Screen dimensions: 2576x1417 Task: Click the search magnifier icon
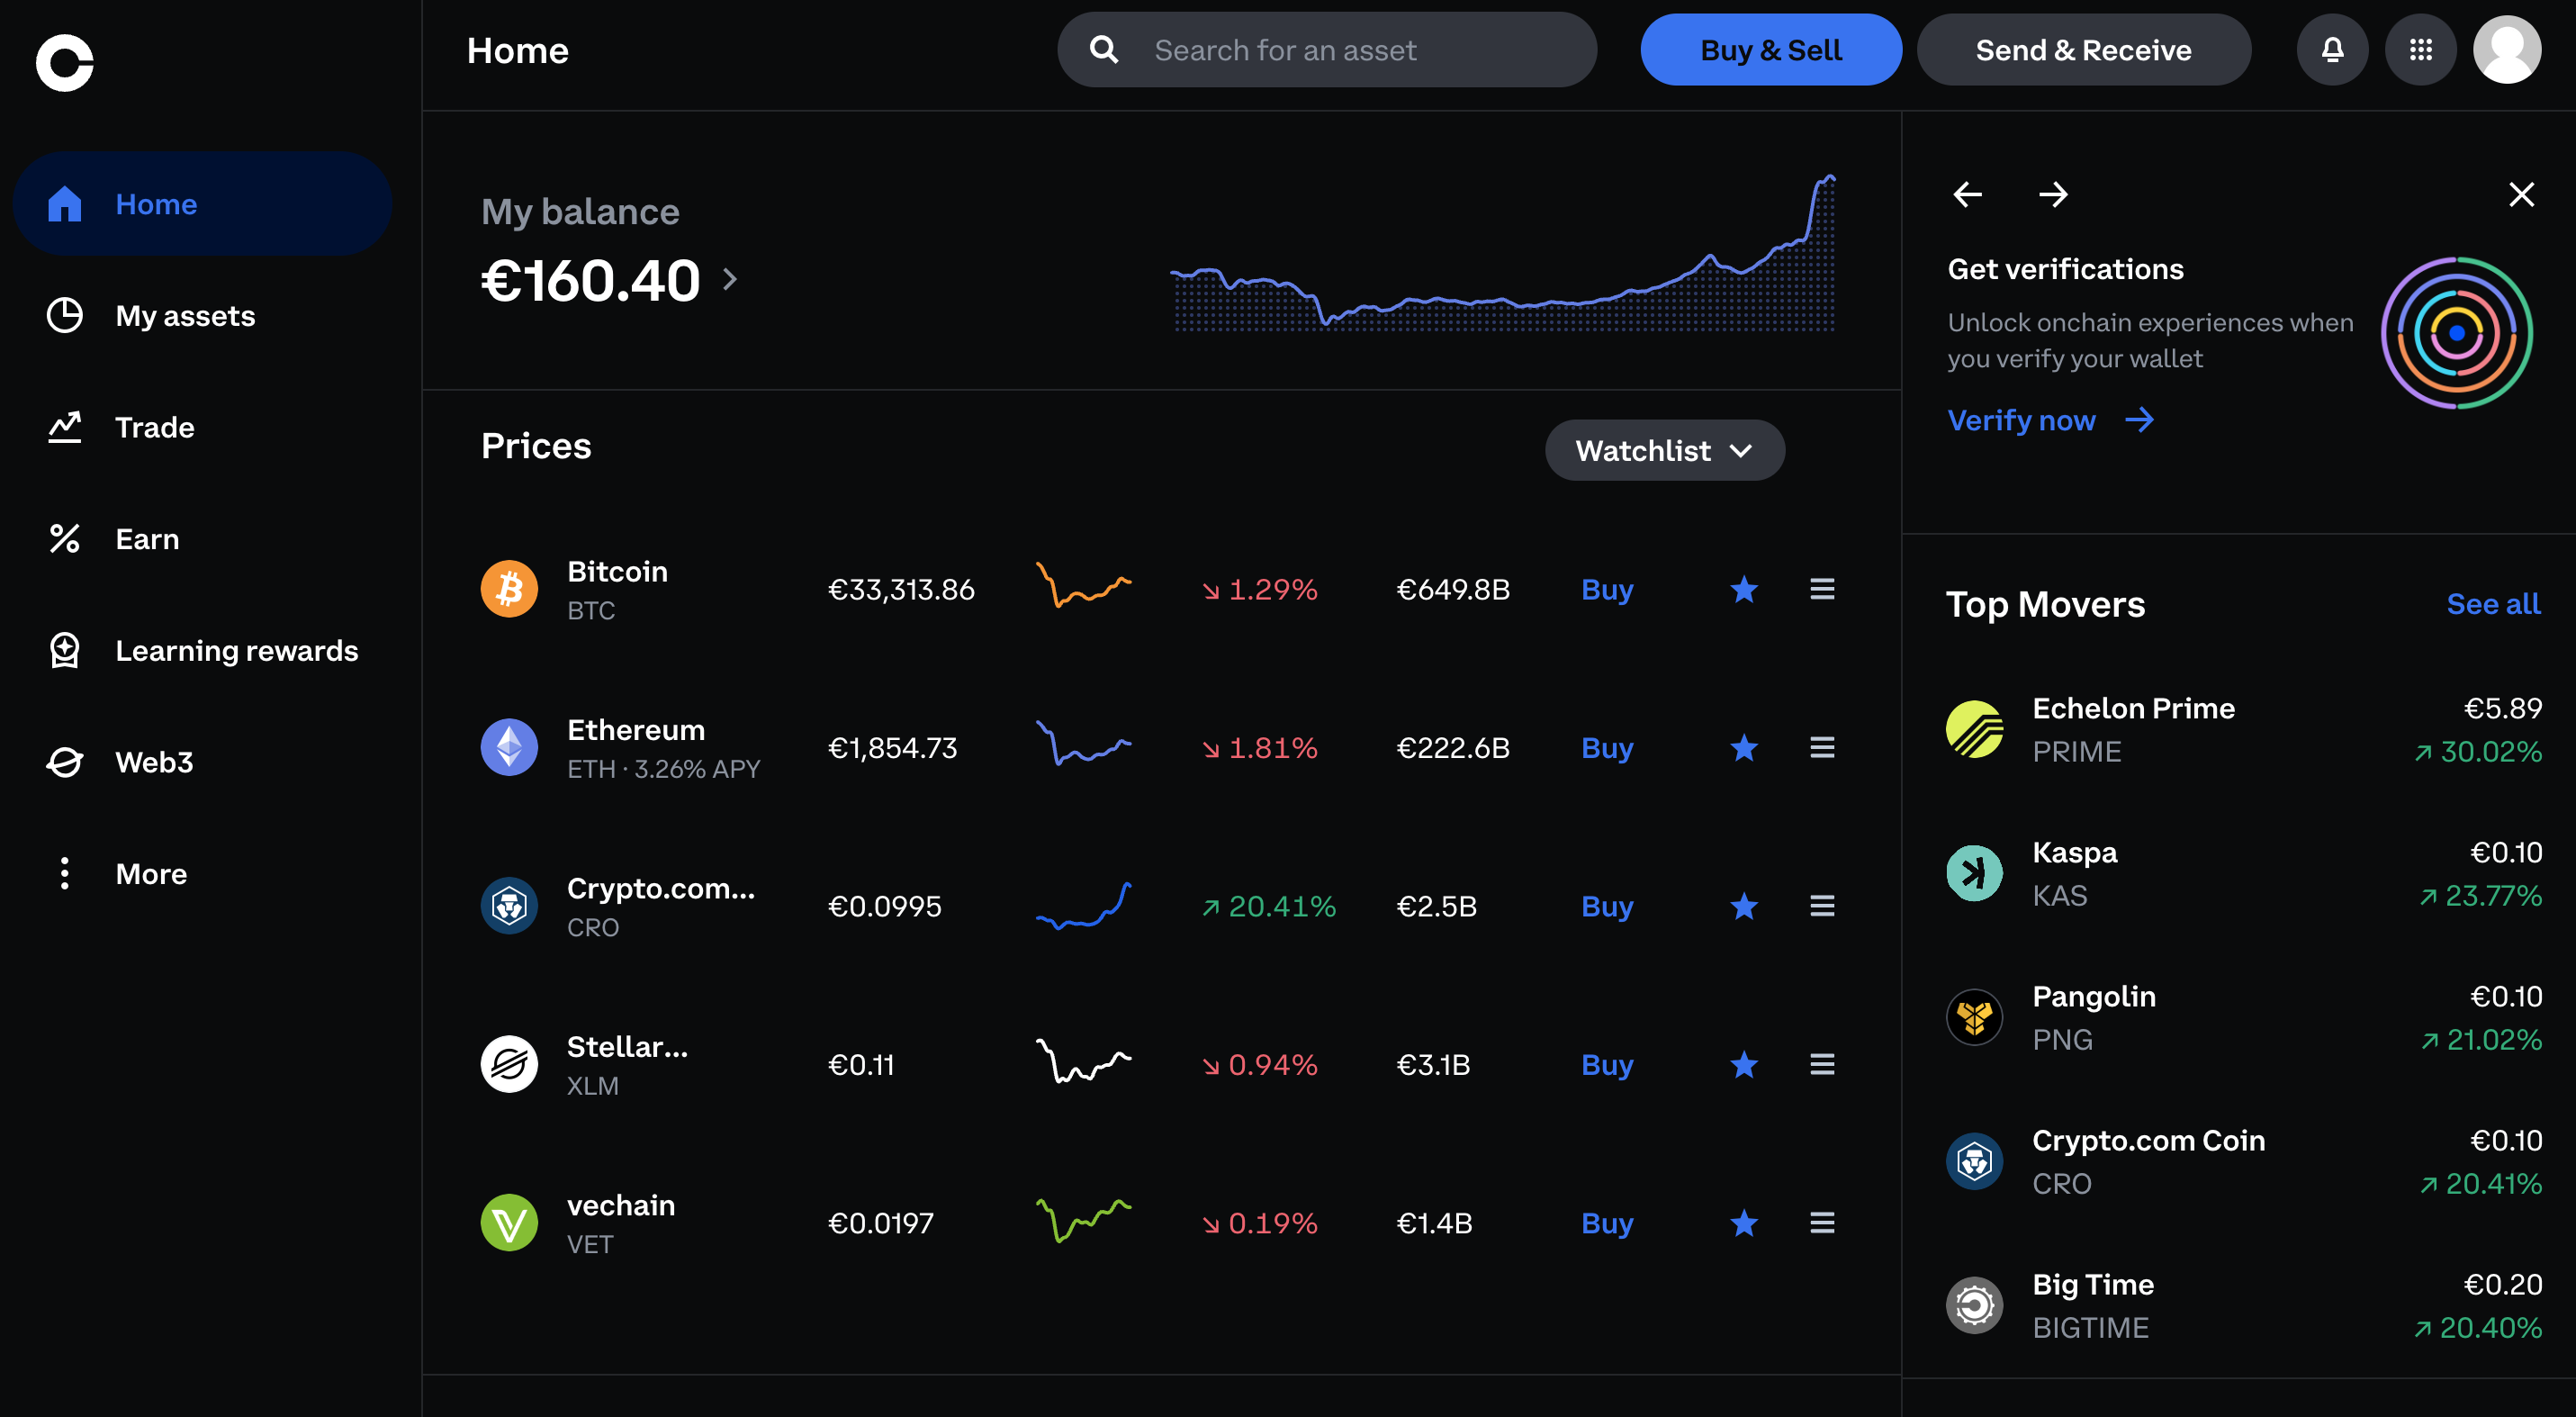1104,50
